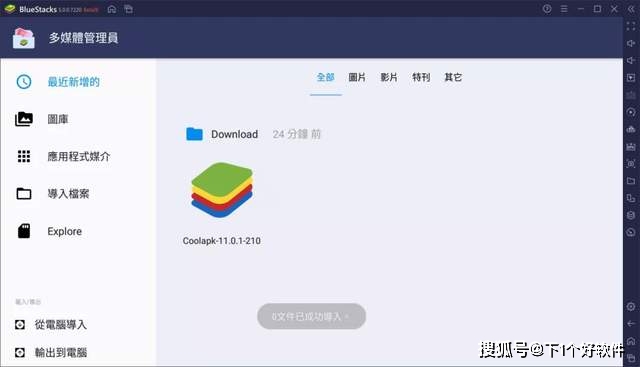Maximize the BlueStacks window
The height and width of the screenshot is (367, 640).
coord(598,9)
